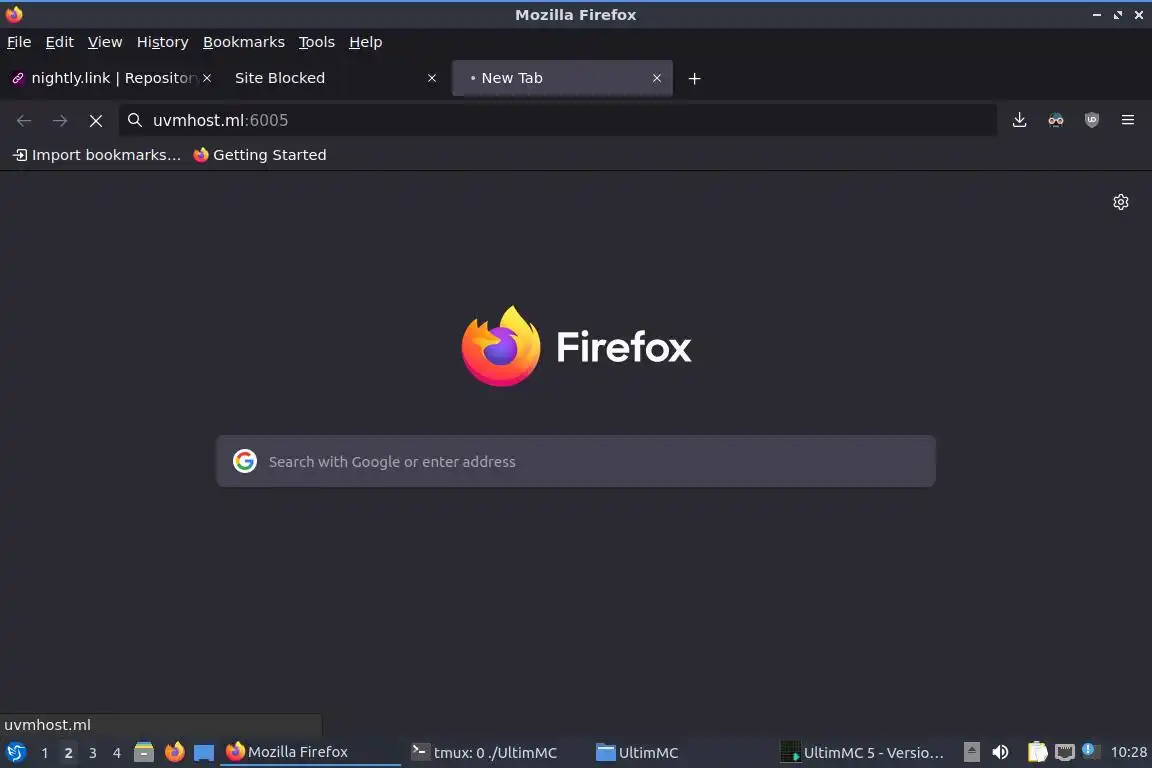This screenshot has width=1152, height=768.
Task: Click the Google logo in the search box
Action: pos(245,461)
